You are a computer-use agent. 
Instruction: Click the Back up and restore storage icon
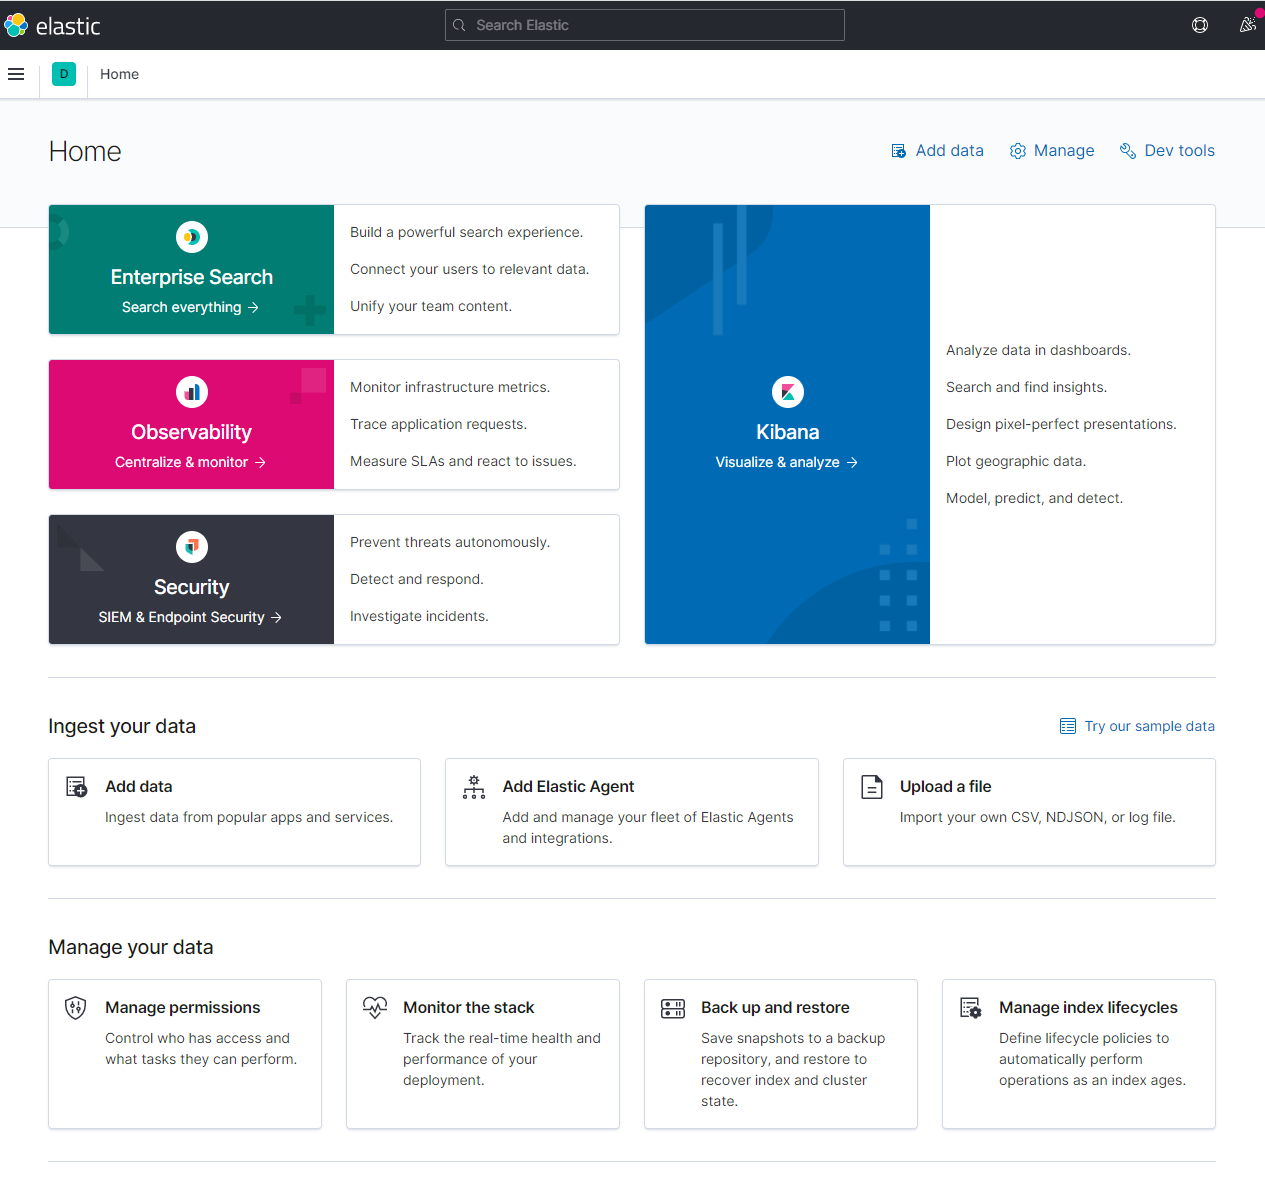tap(673, 1008)
